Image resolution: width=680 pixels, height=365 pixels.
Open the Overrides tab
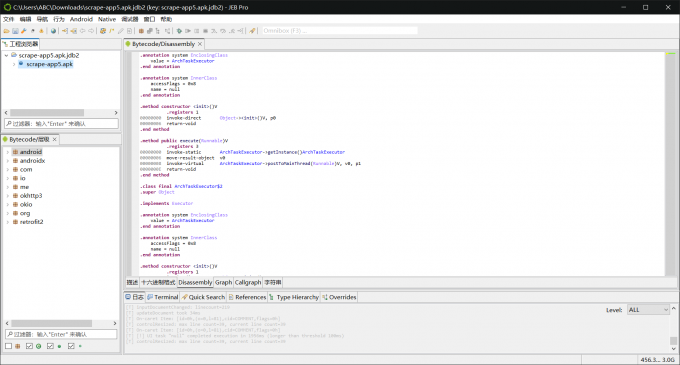click(x=339, y=297)
